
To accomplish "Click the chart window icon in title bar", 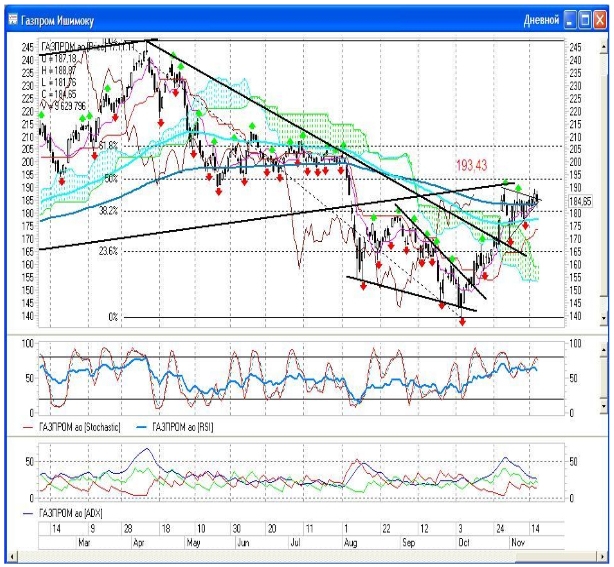I will click(x=14, y=20).
